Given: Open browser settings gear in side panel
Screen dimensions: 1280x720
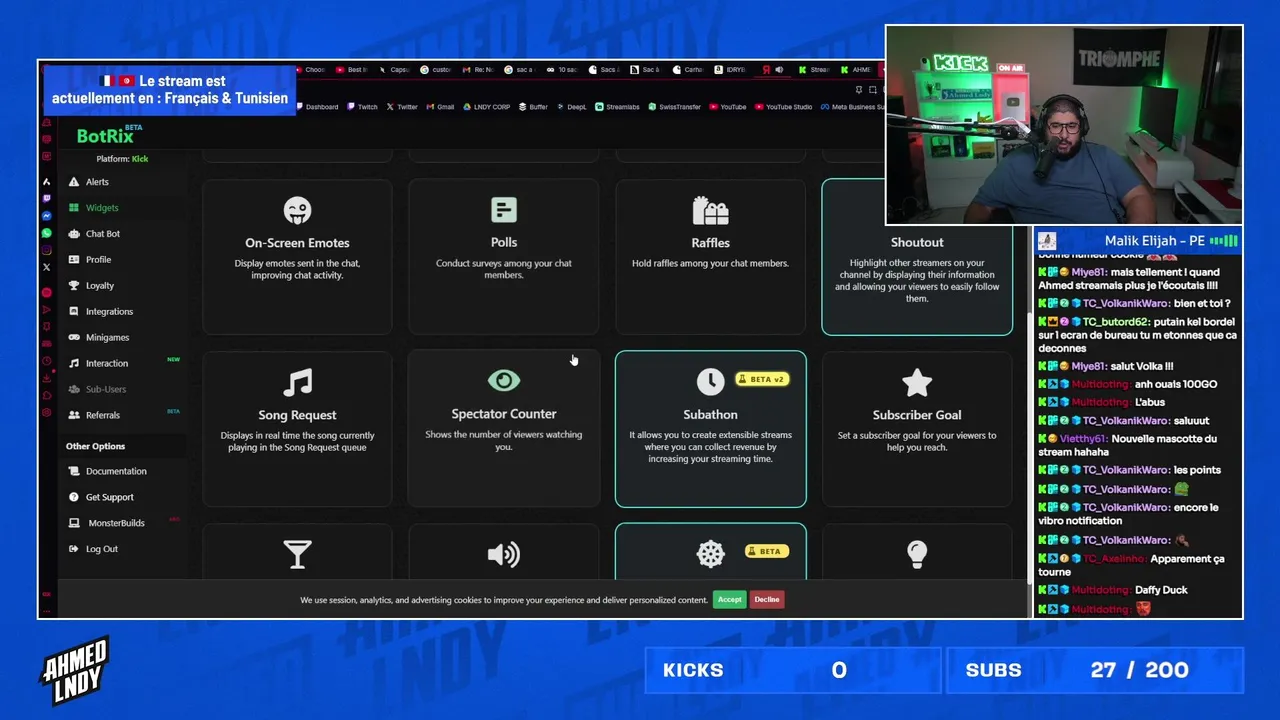Looking at the screenshot, I should (47, 412).
